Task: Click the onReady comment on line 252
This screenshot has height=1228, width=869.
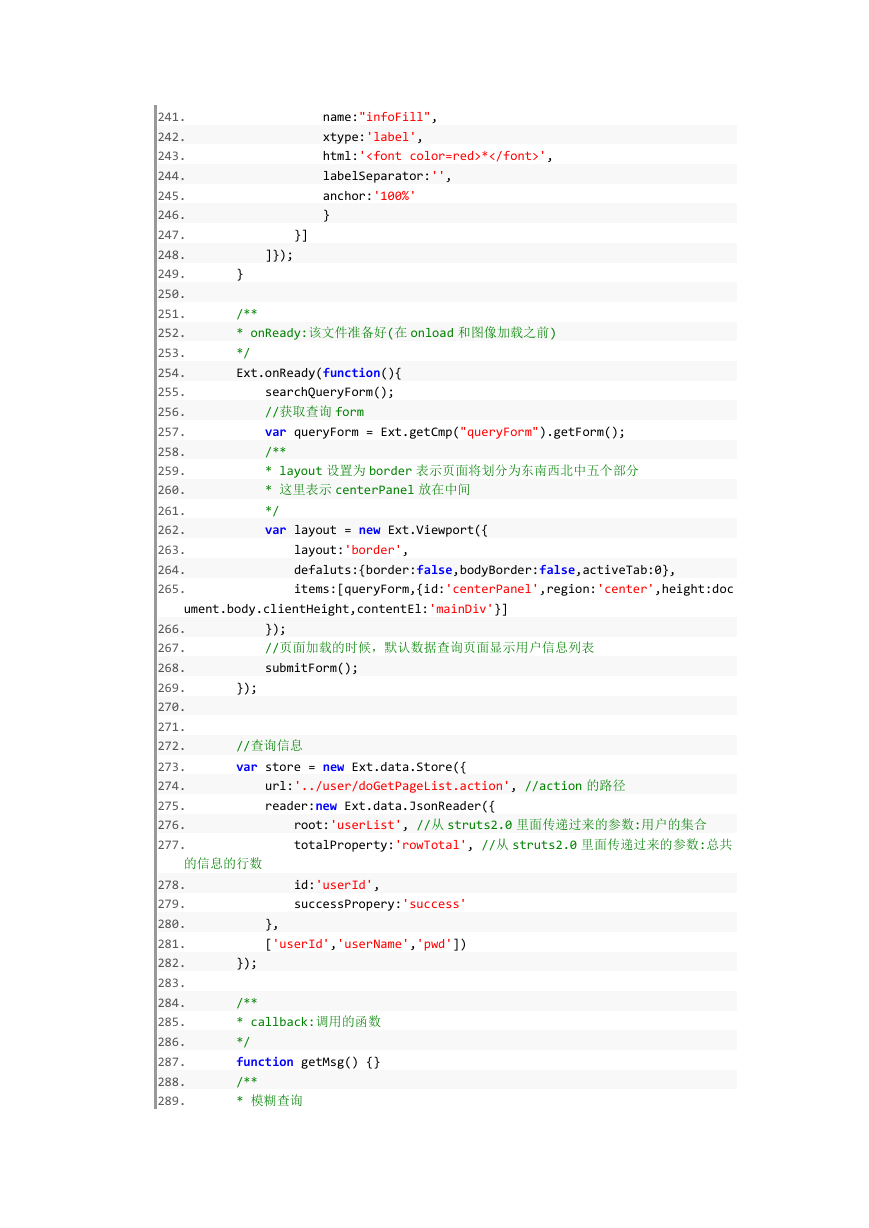Action: 396,333
